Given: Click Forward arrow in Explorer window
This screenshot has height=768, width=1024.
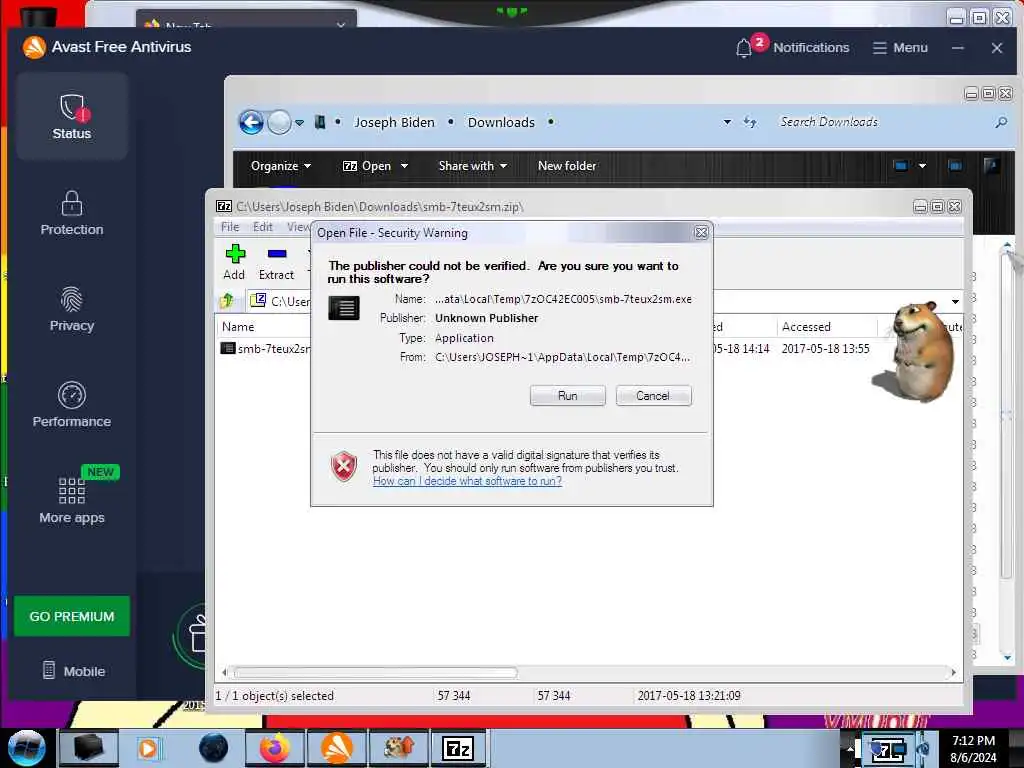Looking at the screenshot, I should [280, 122].
